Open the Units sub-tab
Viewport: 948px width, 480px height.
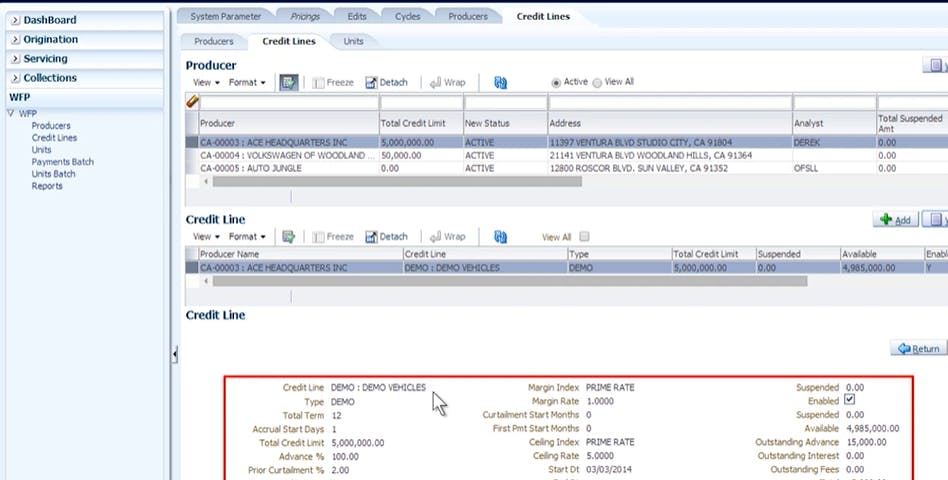click(x=353, y=41)
